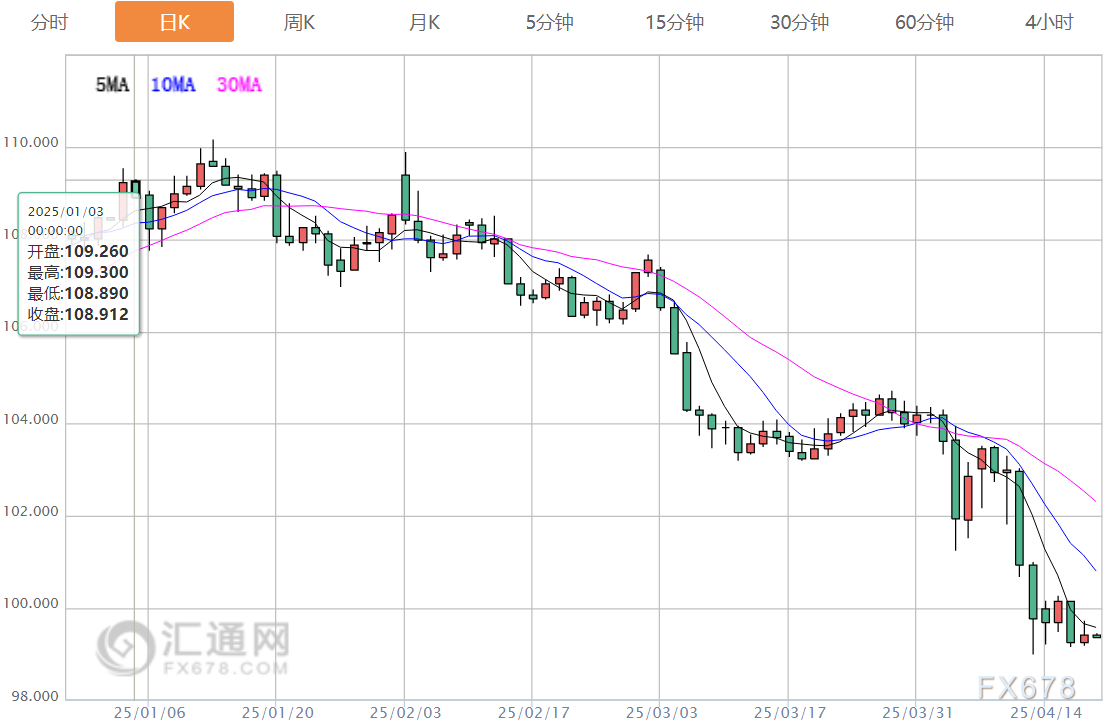Dismiss the 2025/01/03 price tooltip
The image size is (1106, 723).
[78, 262]
